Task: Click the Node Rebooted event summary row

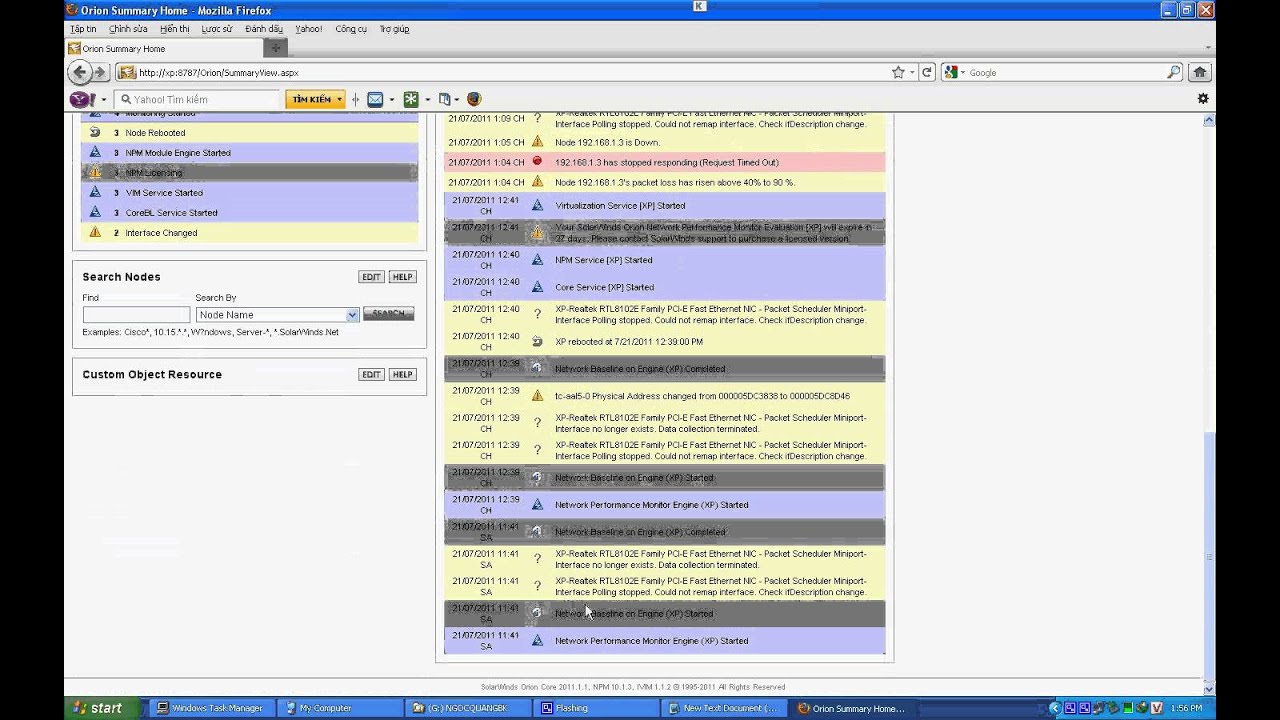Action: point(249,132)
